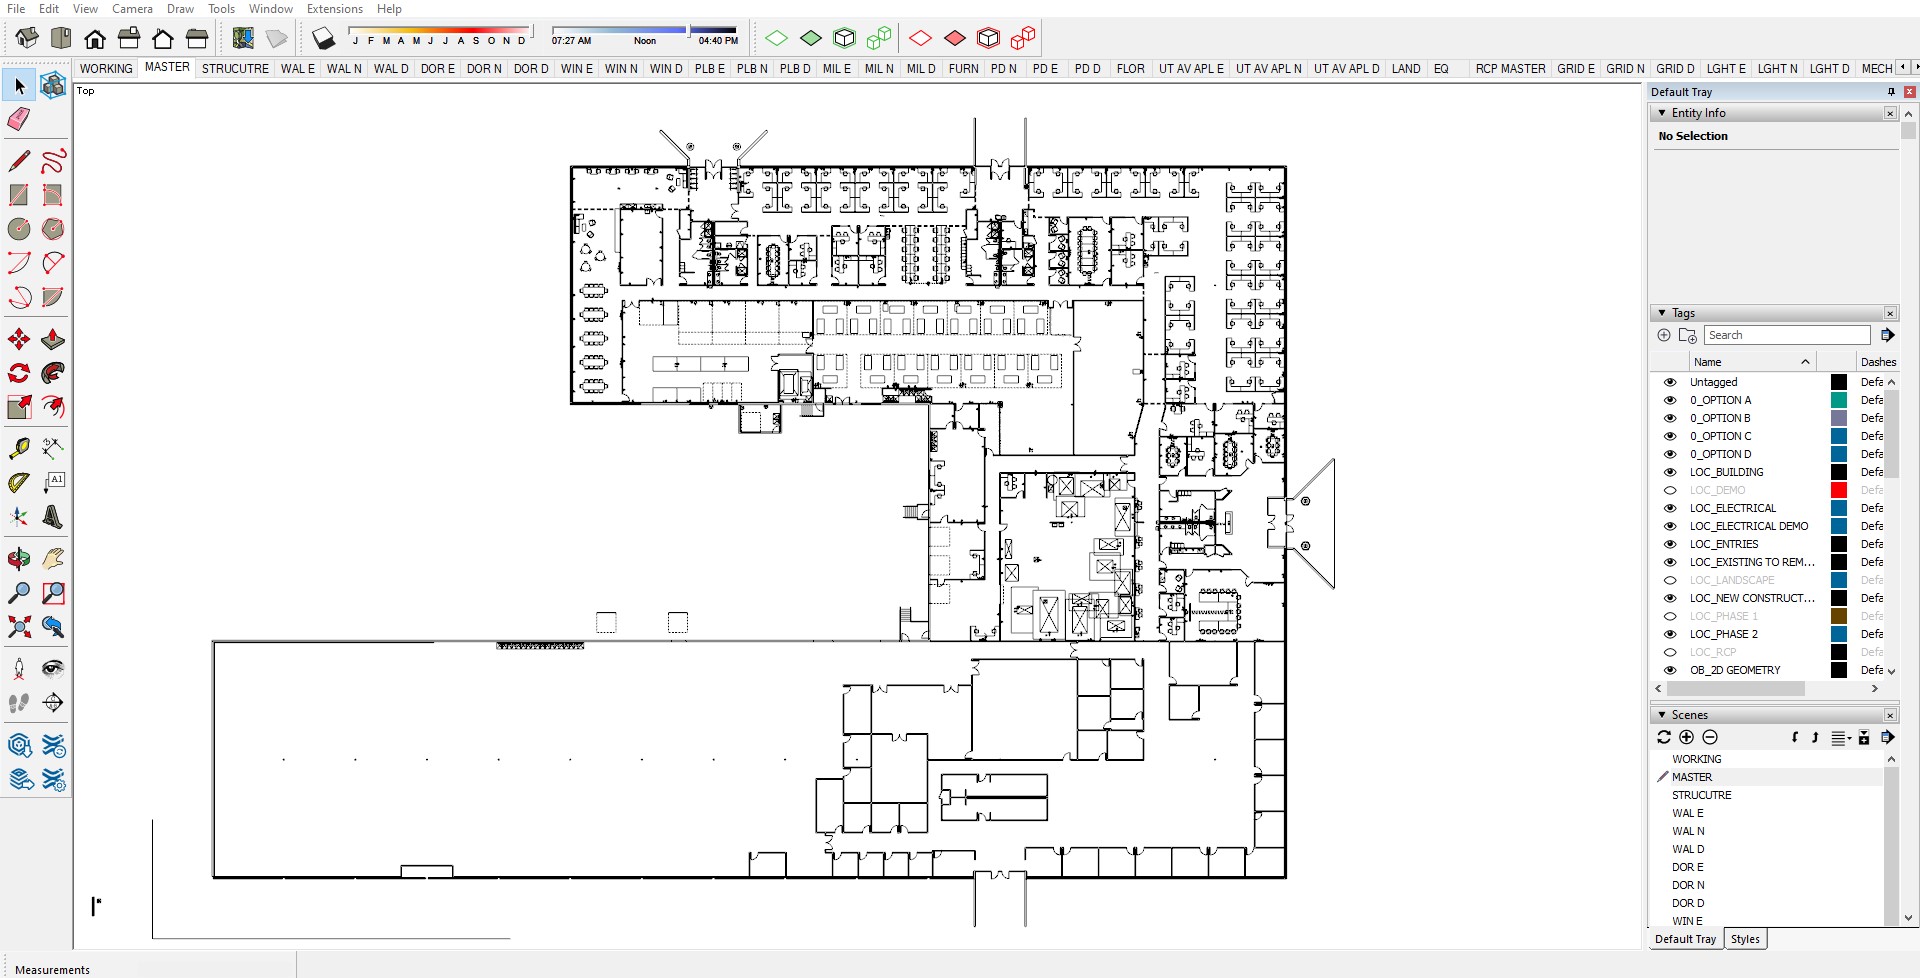Image resolution: width=1920 pixels, height=978 pixels.
Task: Activate the Tape Measure tool
Action: [x=18, y=448]
